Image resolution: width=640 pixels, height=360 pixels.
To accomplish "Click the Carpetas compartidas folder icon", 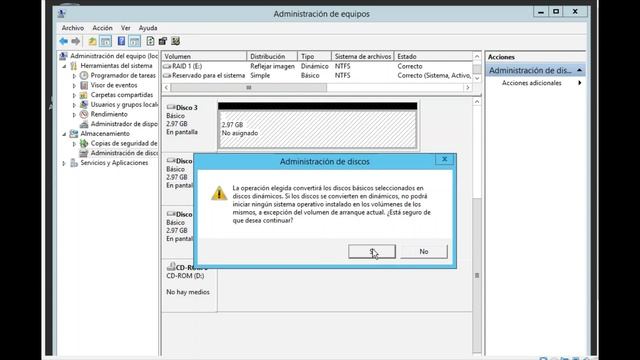I will point(84,95).
